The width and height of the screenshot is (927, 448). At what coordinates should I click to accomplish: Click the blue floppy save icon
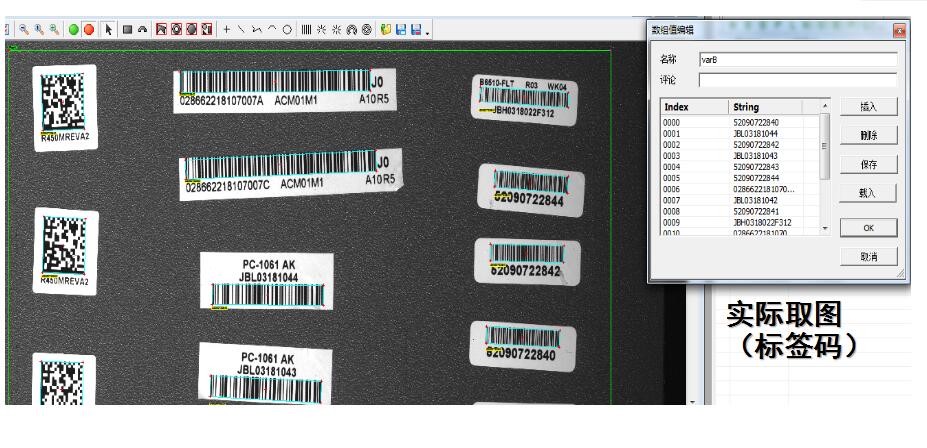click(x=401, y=29)
